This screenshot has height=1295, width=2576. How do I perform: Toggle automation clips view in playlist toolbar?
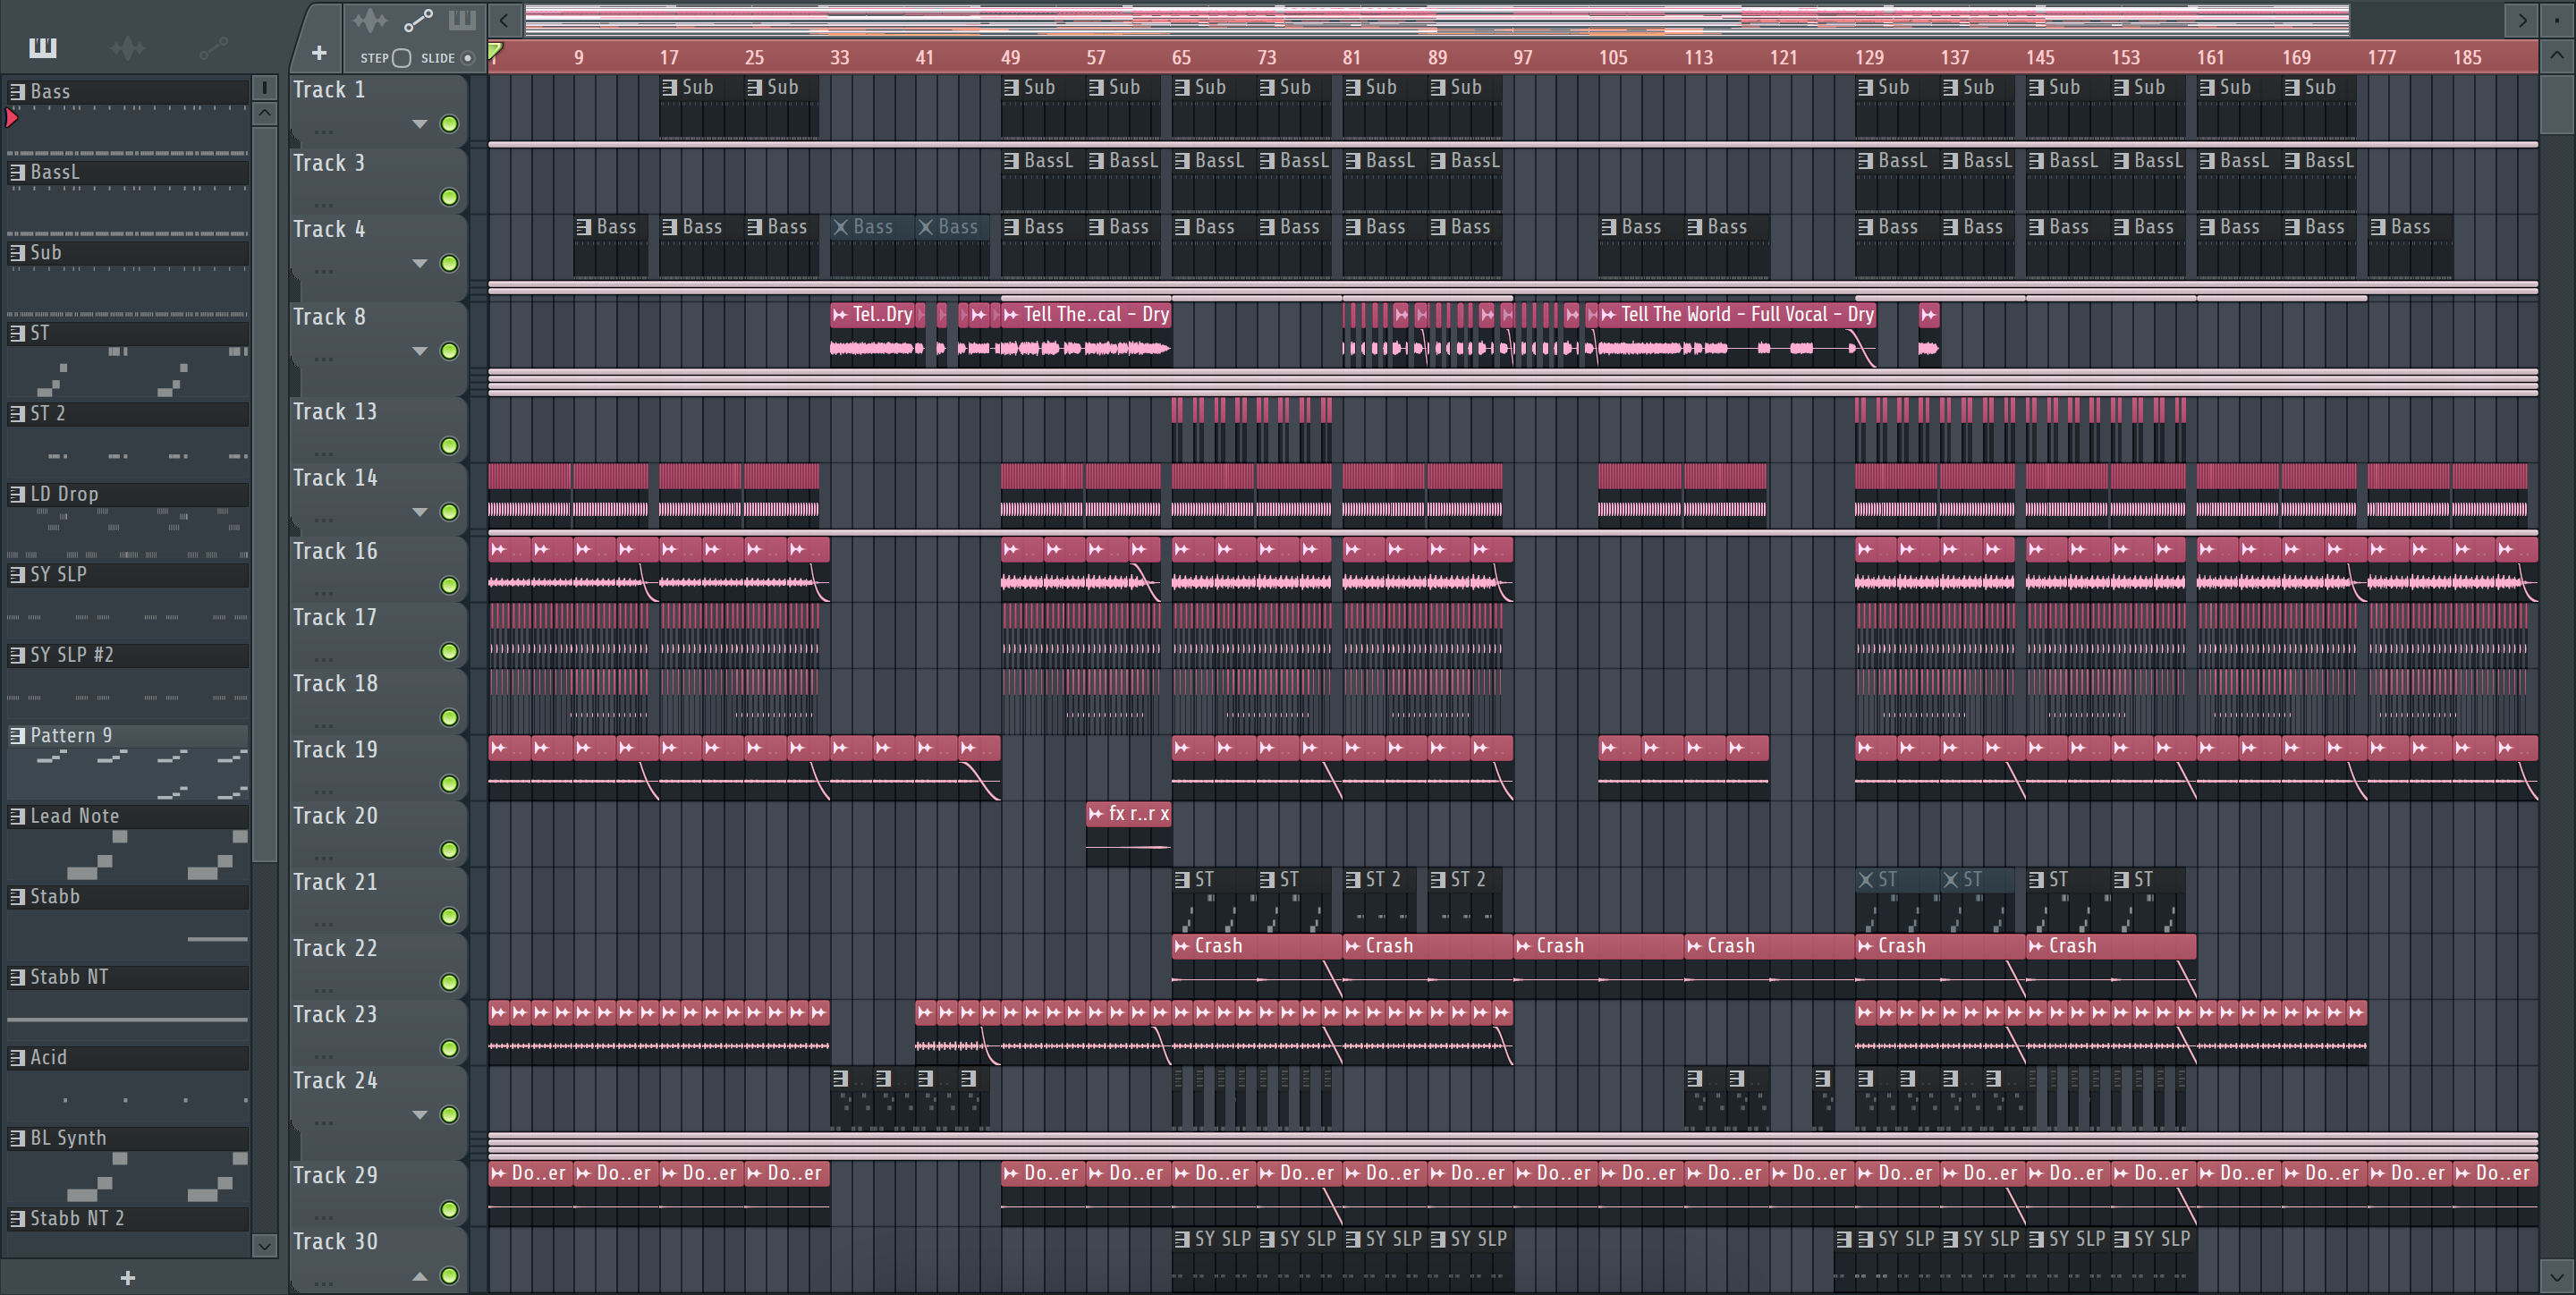coord(417,20)
